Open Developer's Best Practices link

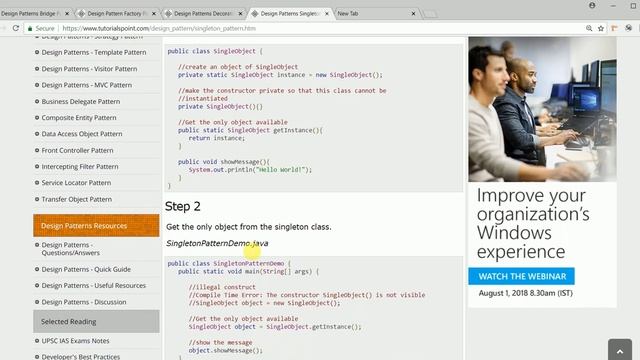(x=81, y=356)
